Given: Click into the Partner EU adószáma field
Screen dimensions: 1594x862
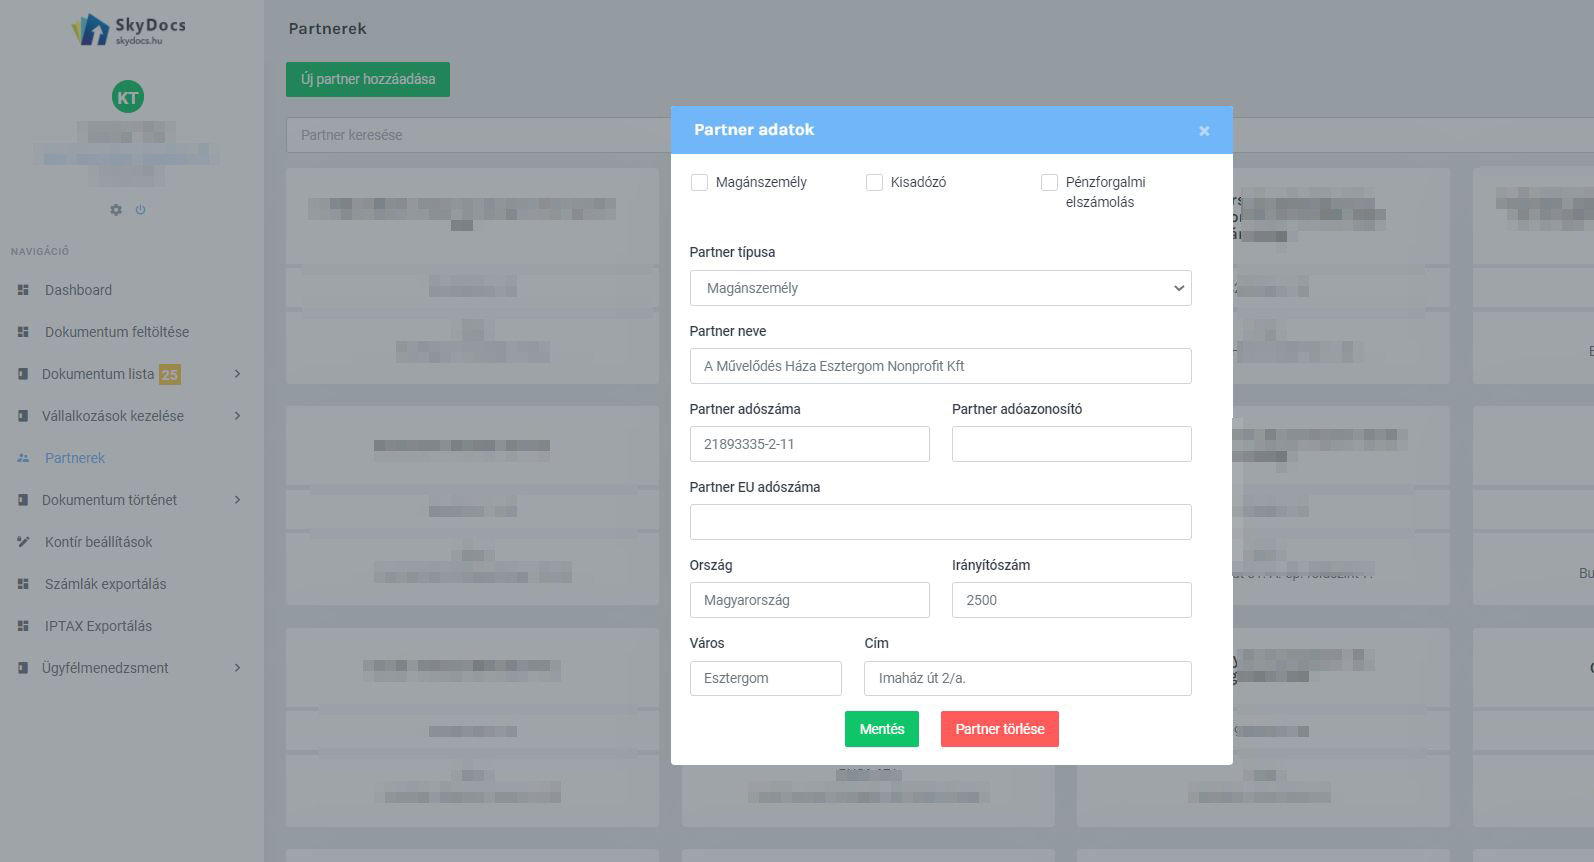Looking at the screenshot, I should pos(940,522).
